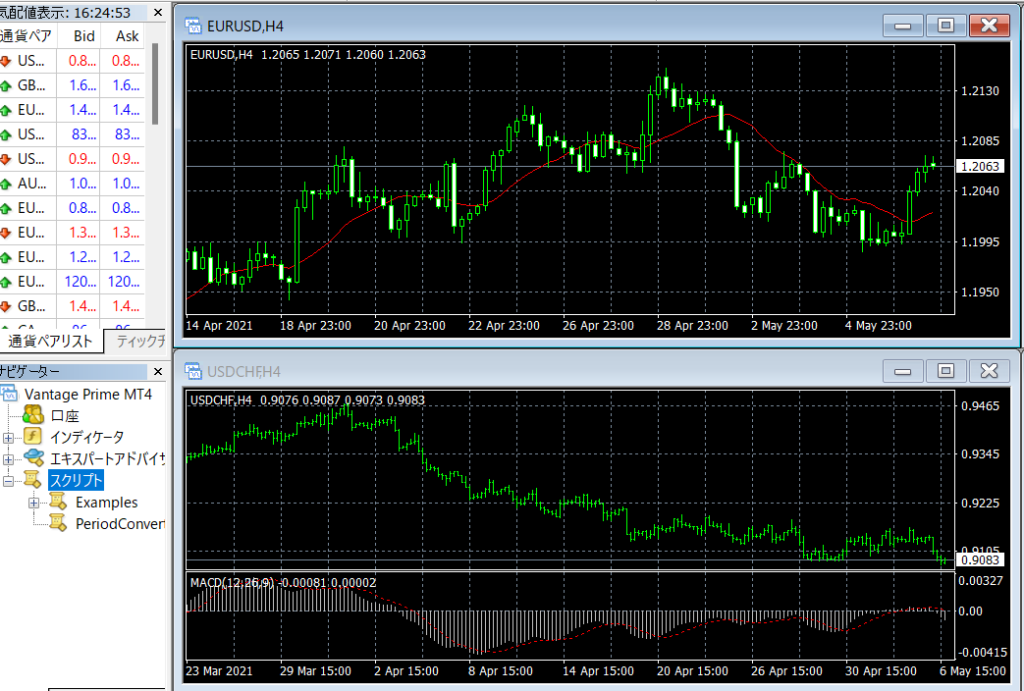Click the Examples folder script icon
This screenshot has width=1024, height=691.
coord(58,502)
